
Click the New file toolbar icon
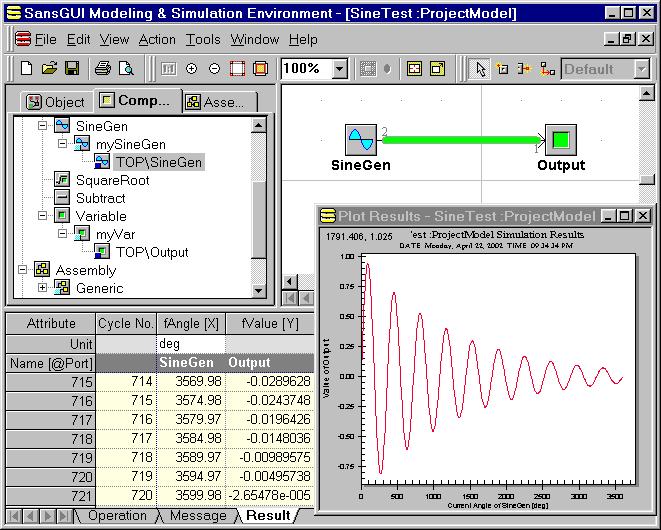click(27, 69)
